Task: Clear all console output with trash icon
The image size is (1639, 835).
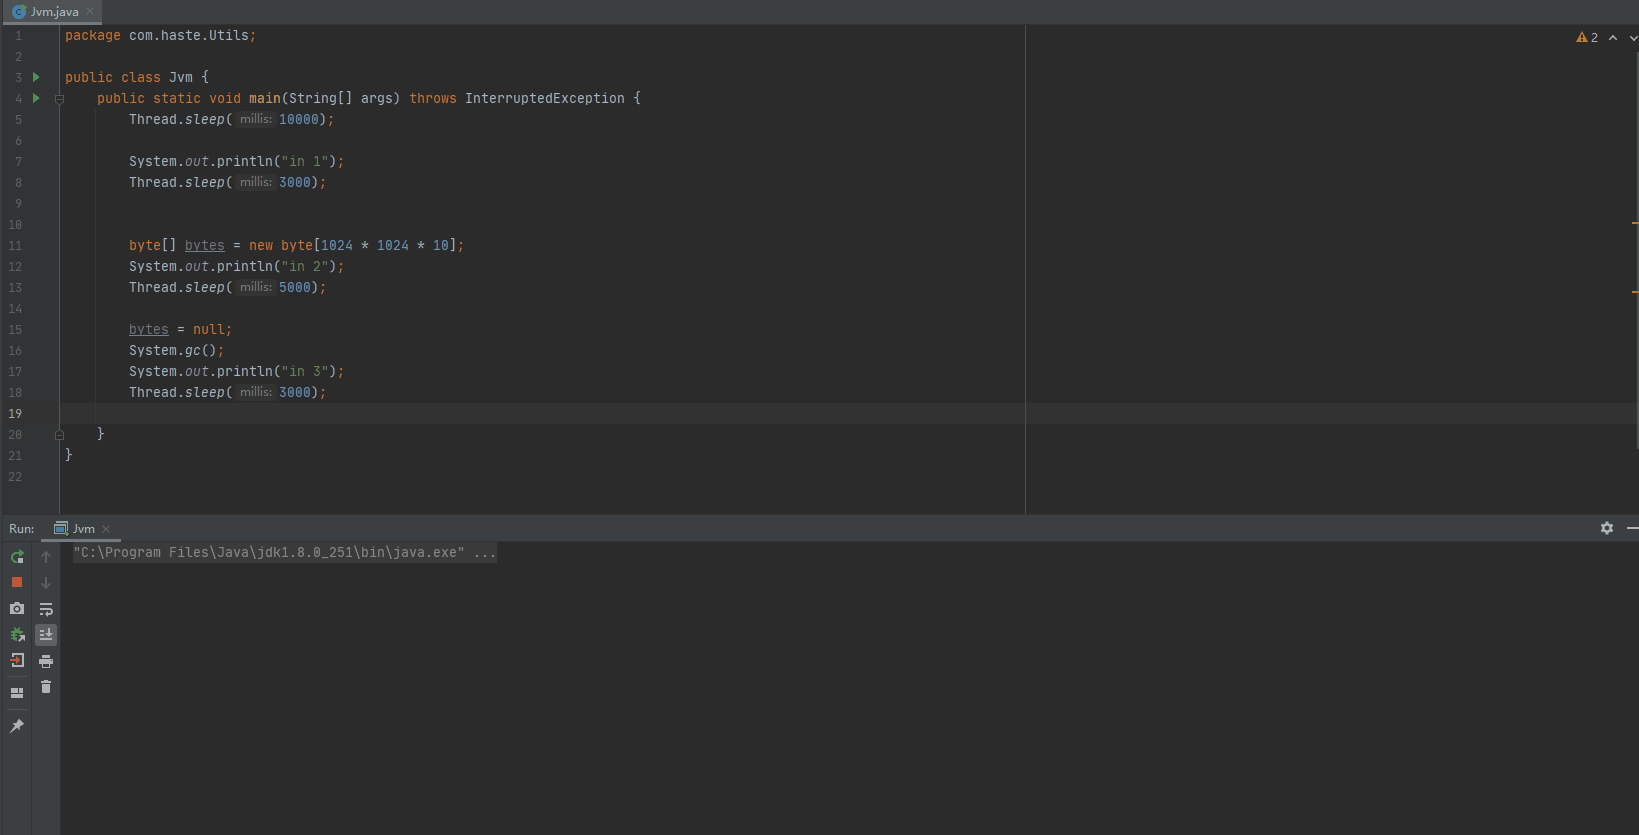Action: (x=46, y=687)
